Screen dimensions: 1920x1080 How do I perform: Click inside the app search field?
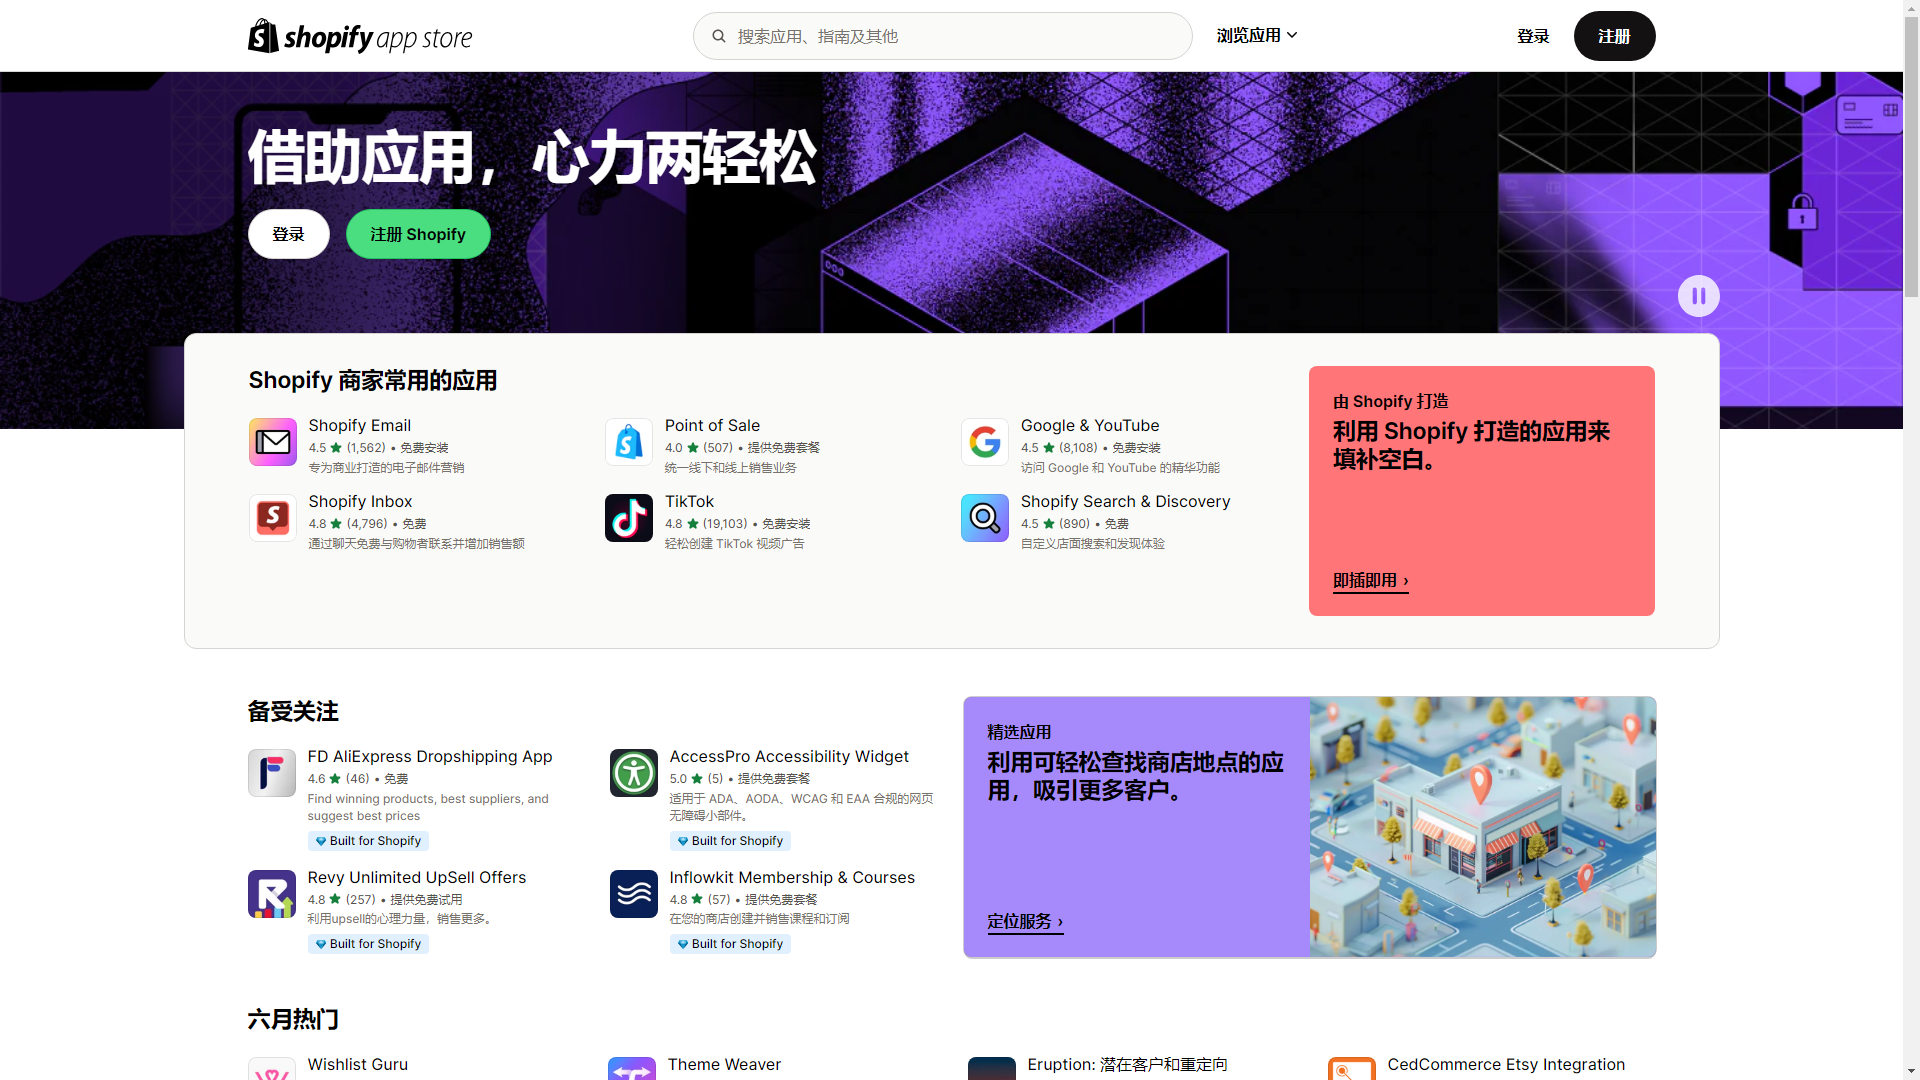point(941,35)
